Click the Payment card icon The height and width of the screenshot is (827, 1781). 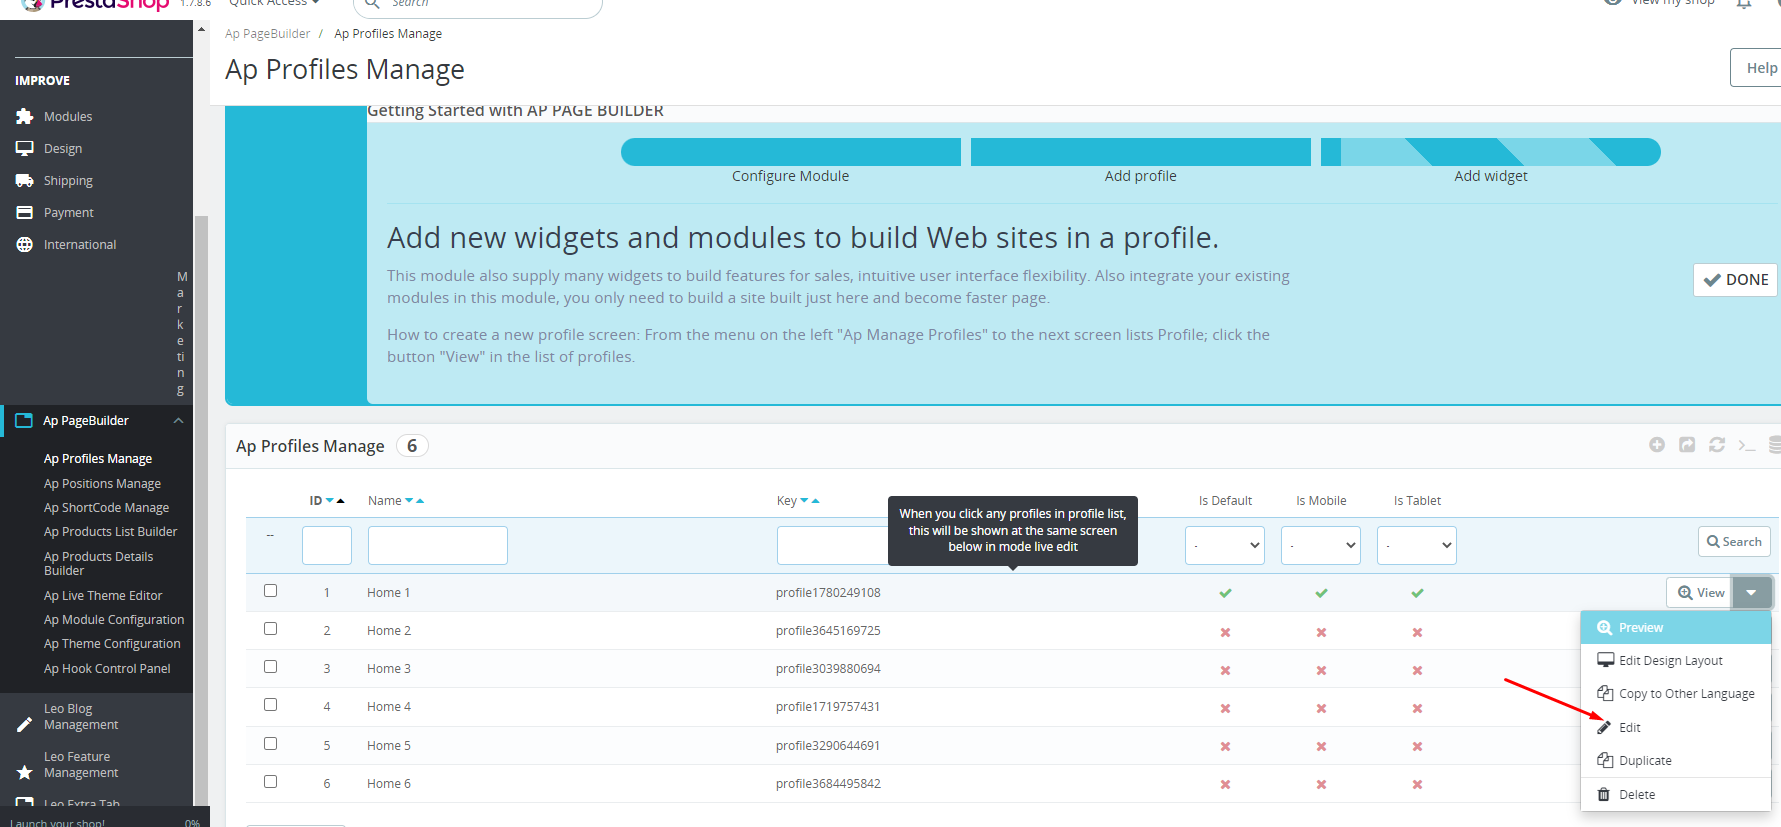point(25,213)
